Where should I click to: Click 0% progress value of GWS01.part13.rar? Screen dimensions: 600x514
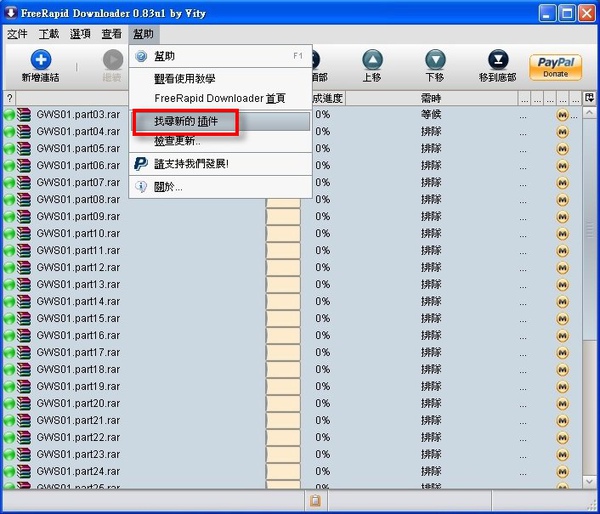tap(323, 284)
